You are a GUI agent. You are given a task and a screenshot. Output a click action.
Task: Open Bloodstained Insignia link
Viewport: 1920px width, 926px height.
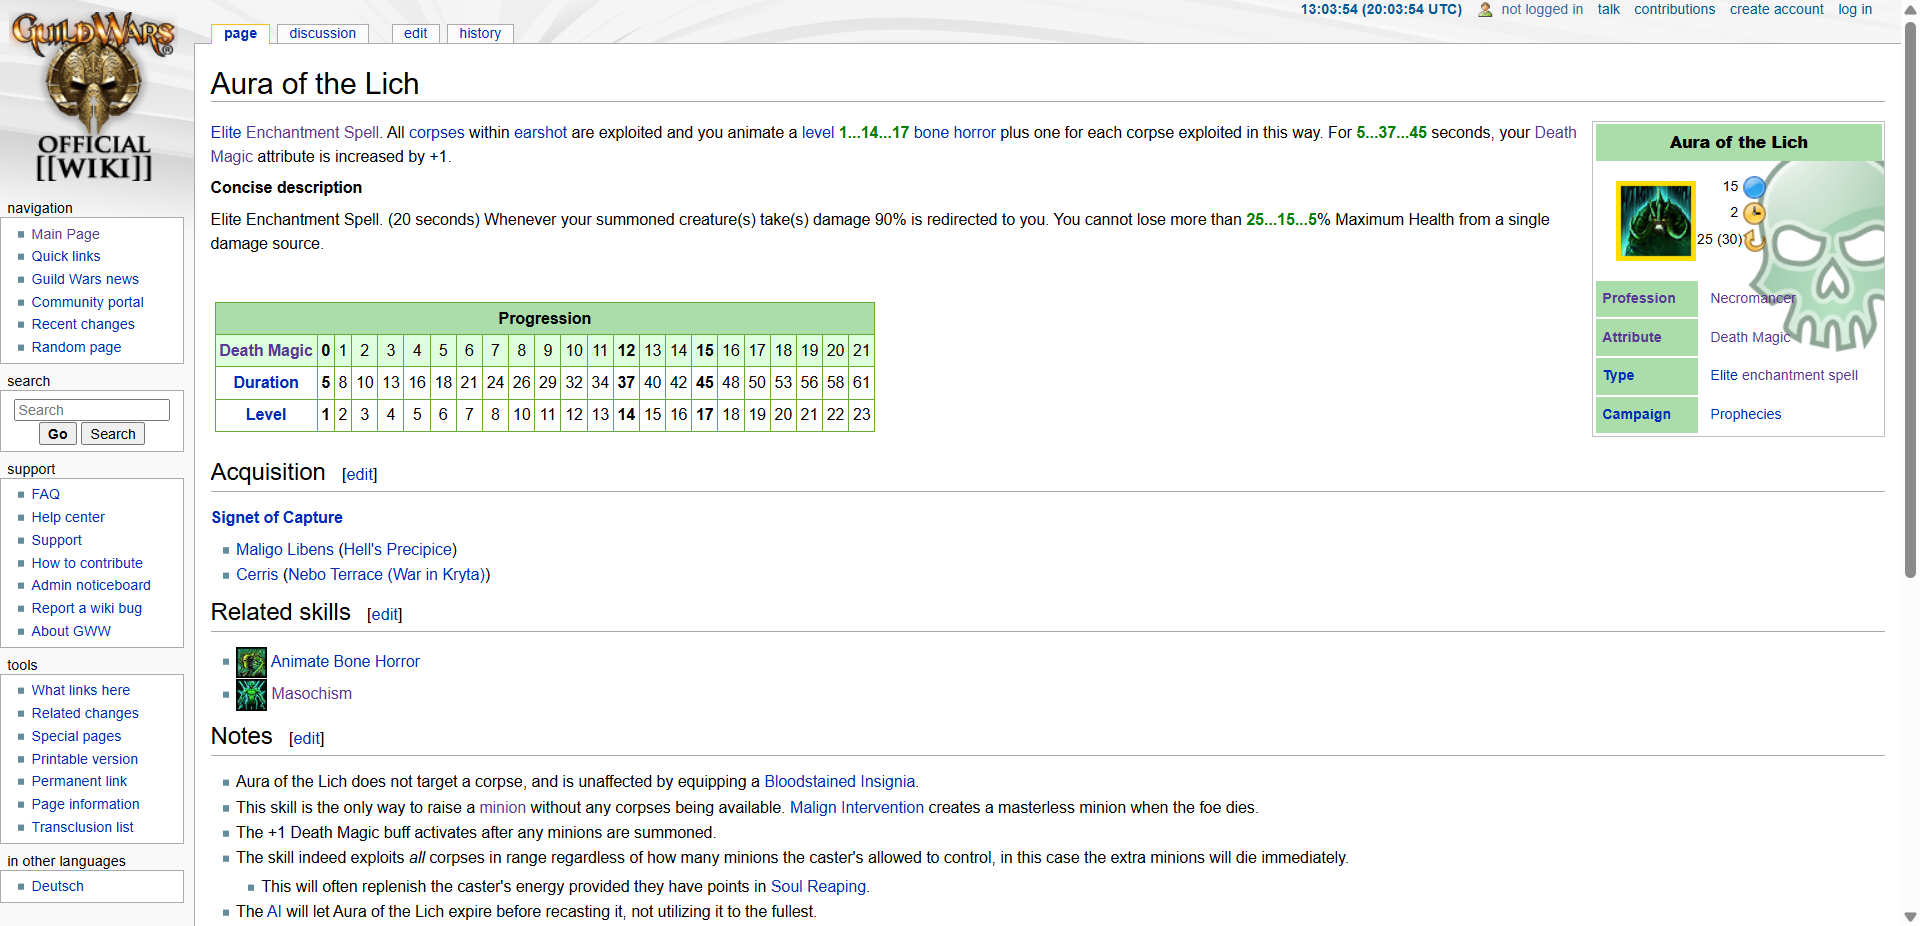click(x=839, y=781)
